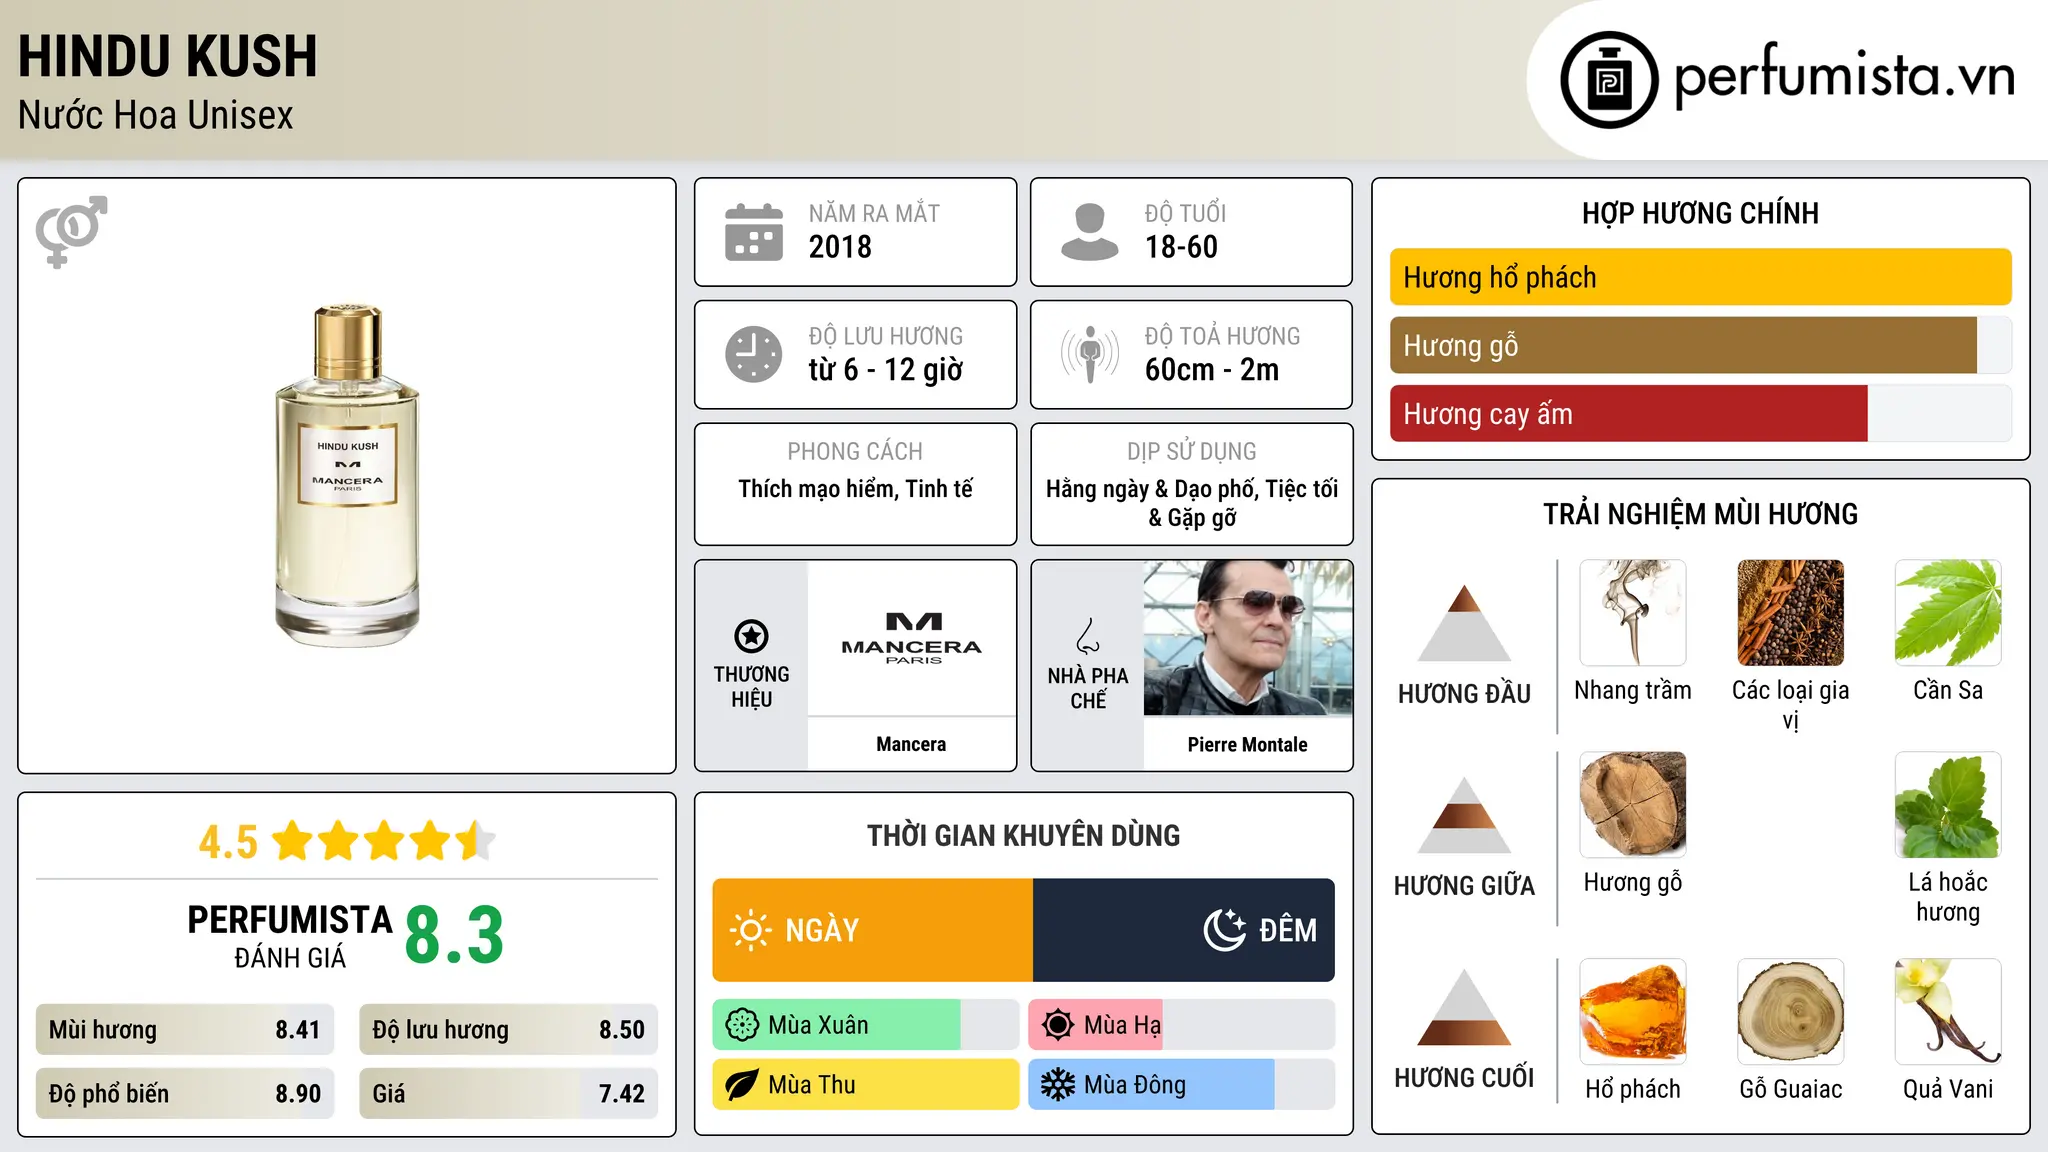Click the longevity value từ 6 - 12 giờ
The height and width of the screenshot is (1152, 2048).
[886, 370]
